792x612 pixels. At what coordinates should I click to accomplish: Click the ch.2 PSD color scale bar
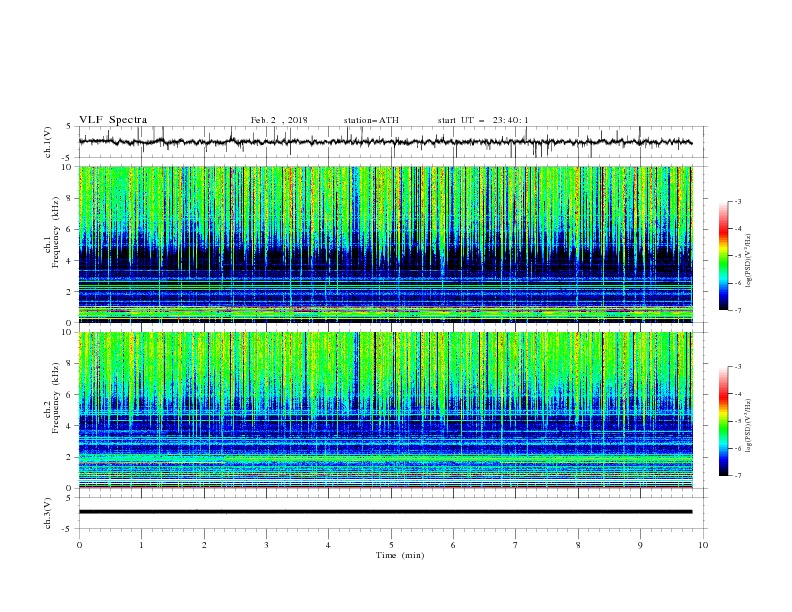click(x=724, y=421)
